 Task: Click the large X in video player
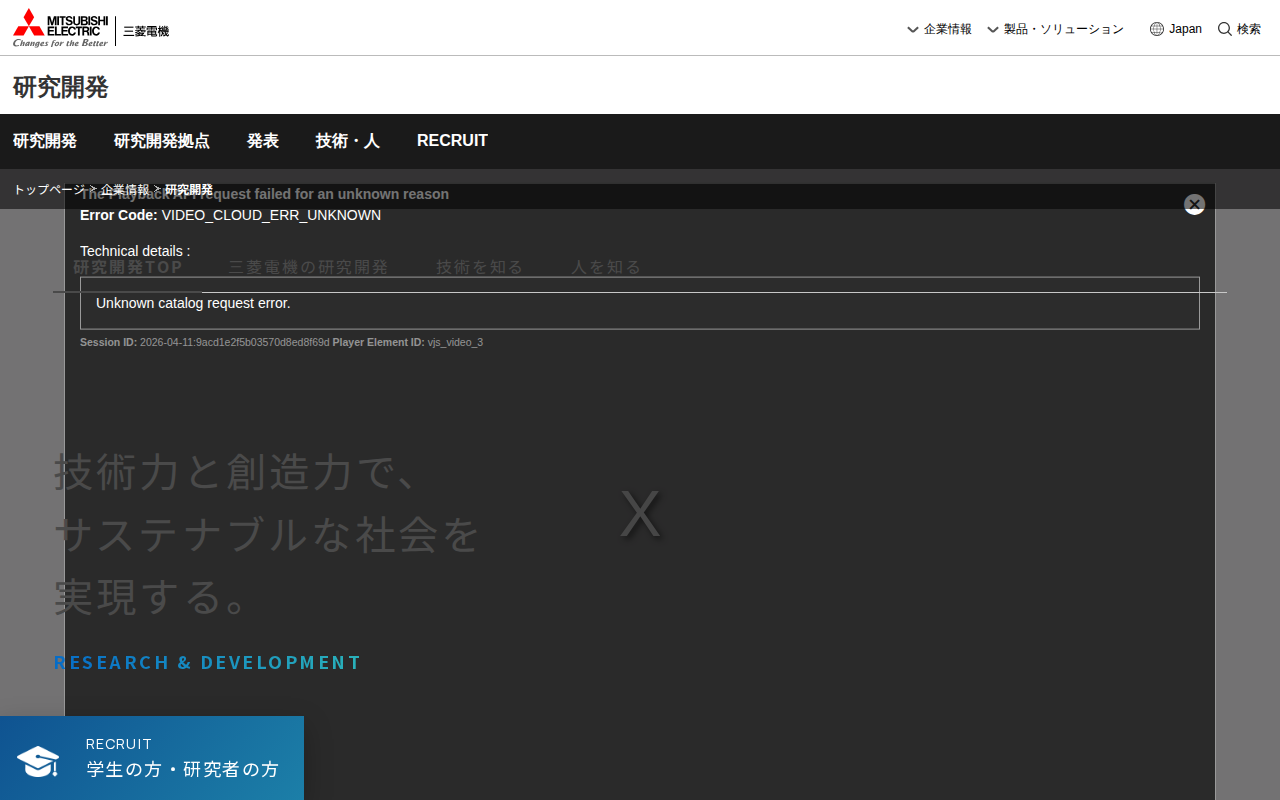640,514
